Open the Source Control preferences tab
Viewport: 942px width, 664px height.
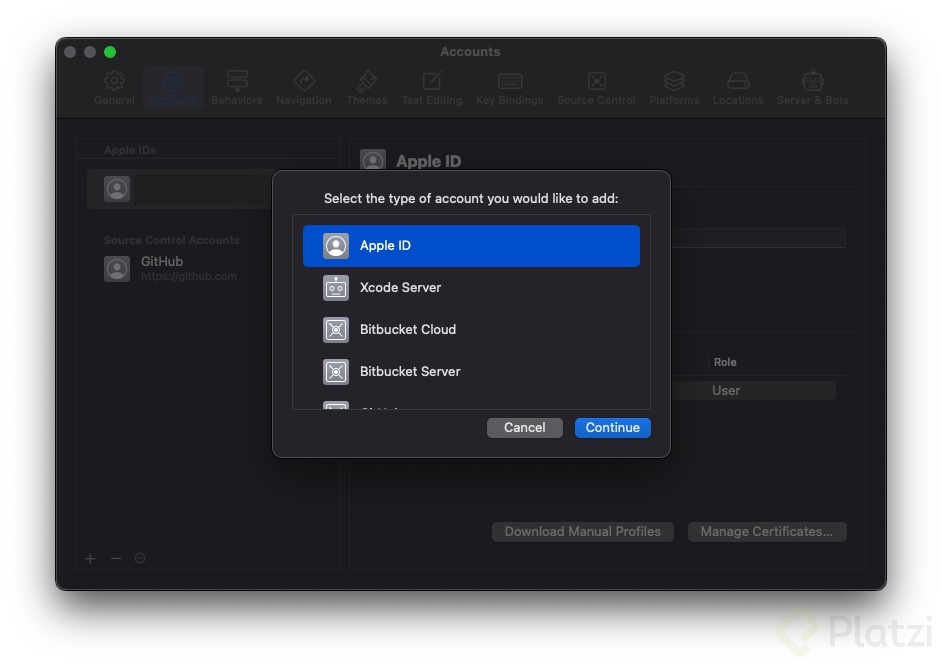pos(596,88)
